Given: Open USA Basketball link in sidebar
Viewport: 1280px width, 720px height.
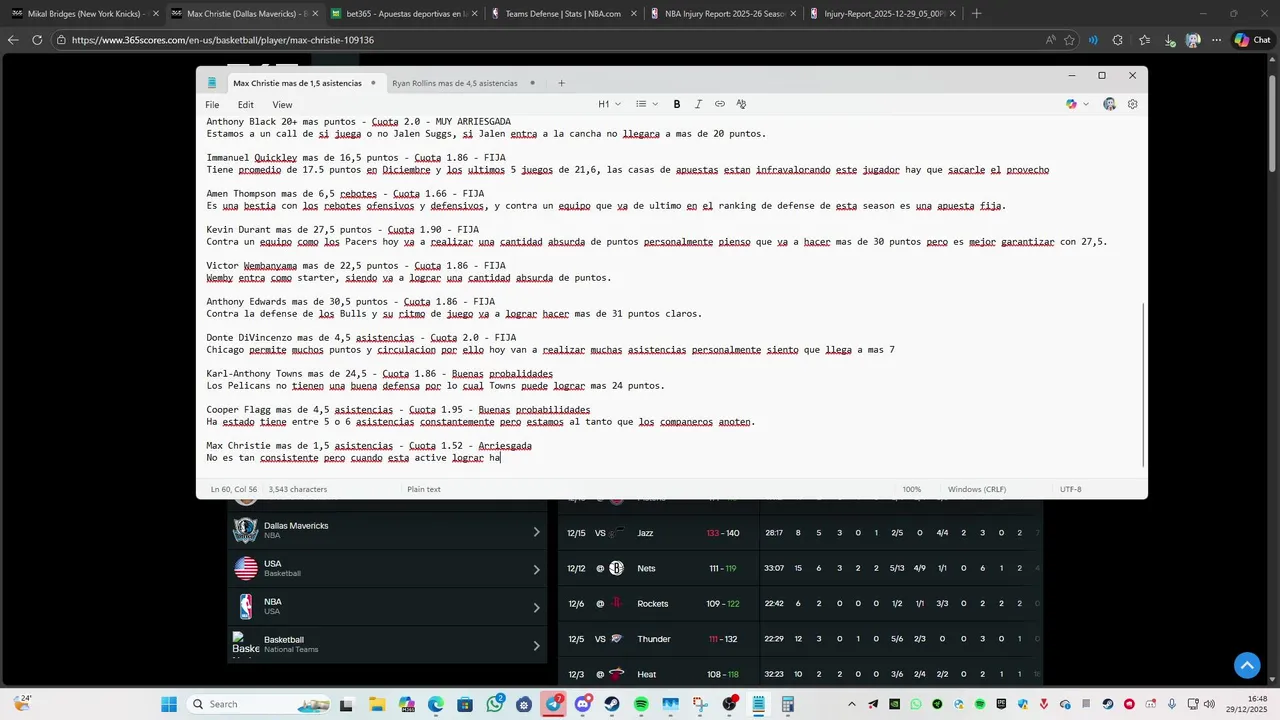Looking at the screenshot, I should coord(389,569).
